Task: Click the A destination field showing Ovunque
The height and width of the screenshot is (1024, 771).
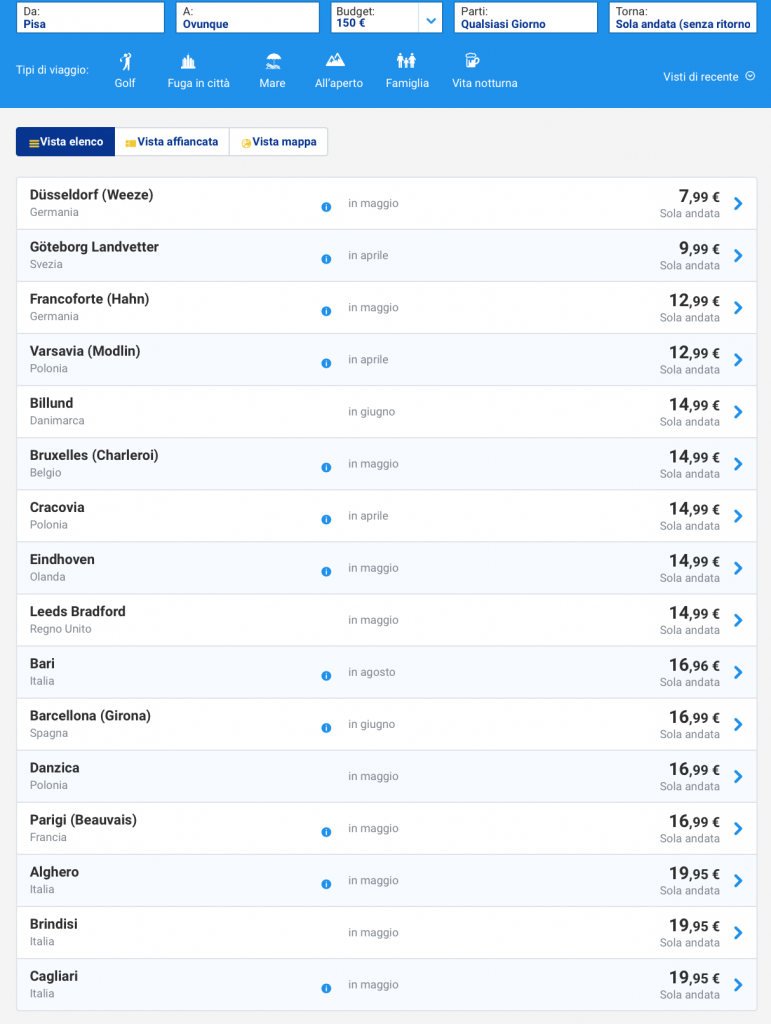Action: [248, 18]
